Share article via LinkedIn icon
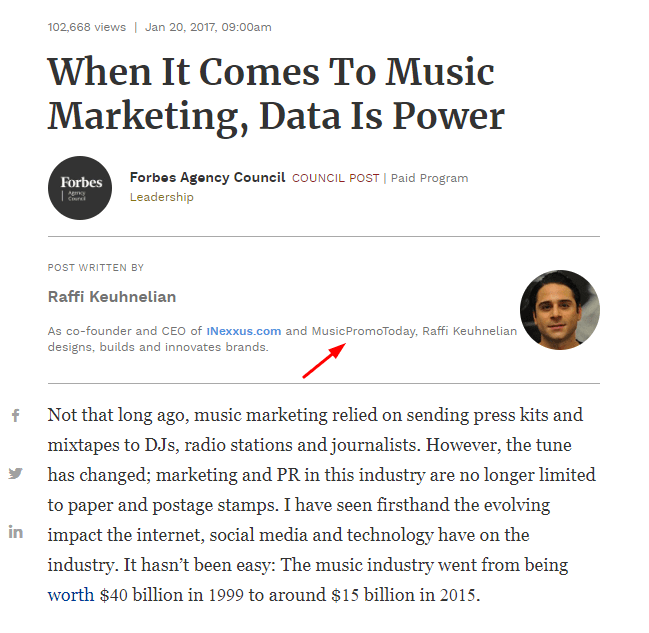Screen dimensions: 649x633 pyautogui.click(x=16, y=532)
